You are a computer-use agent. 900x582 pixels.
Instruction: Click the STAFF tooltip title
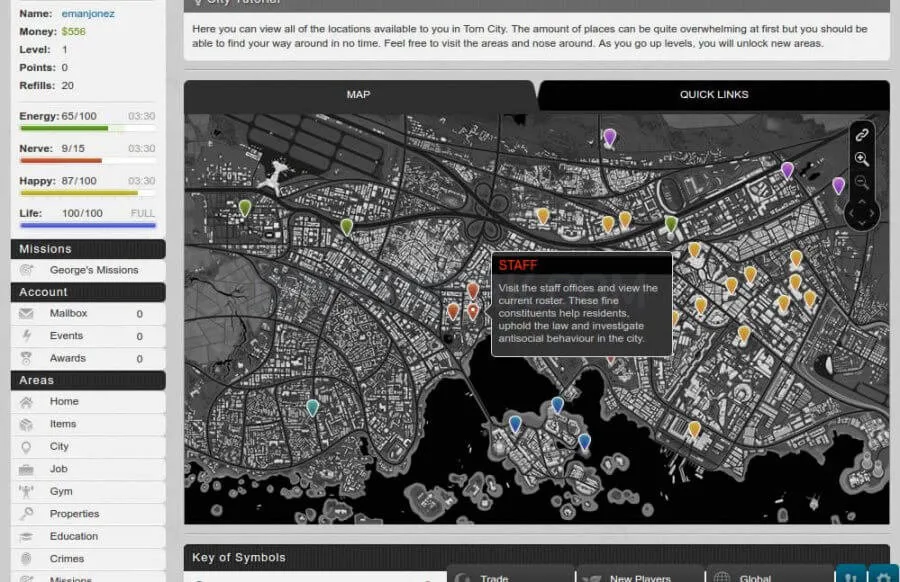coord(518,265)
